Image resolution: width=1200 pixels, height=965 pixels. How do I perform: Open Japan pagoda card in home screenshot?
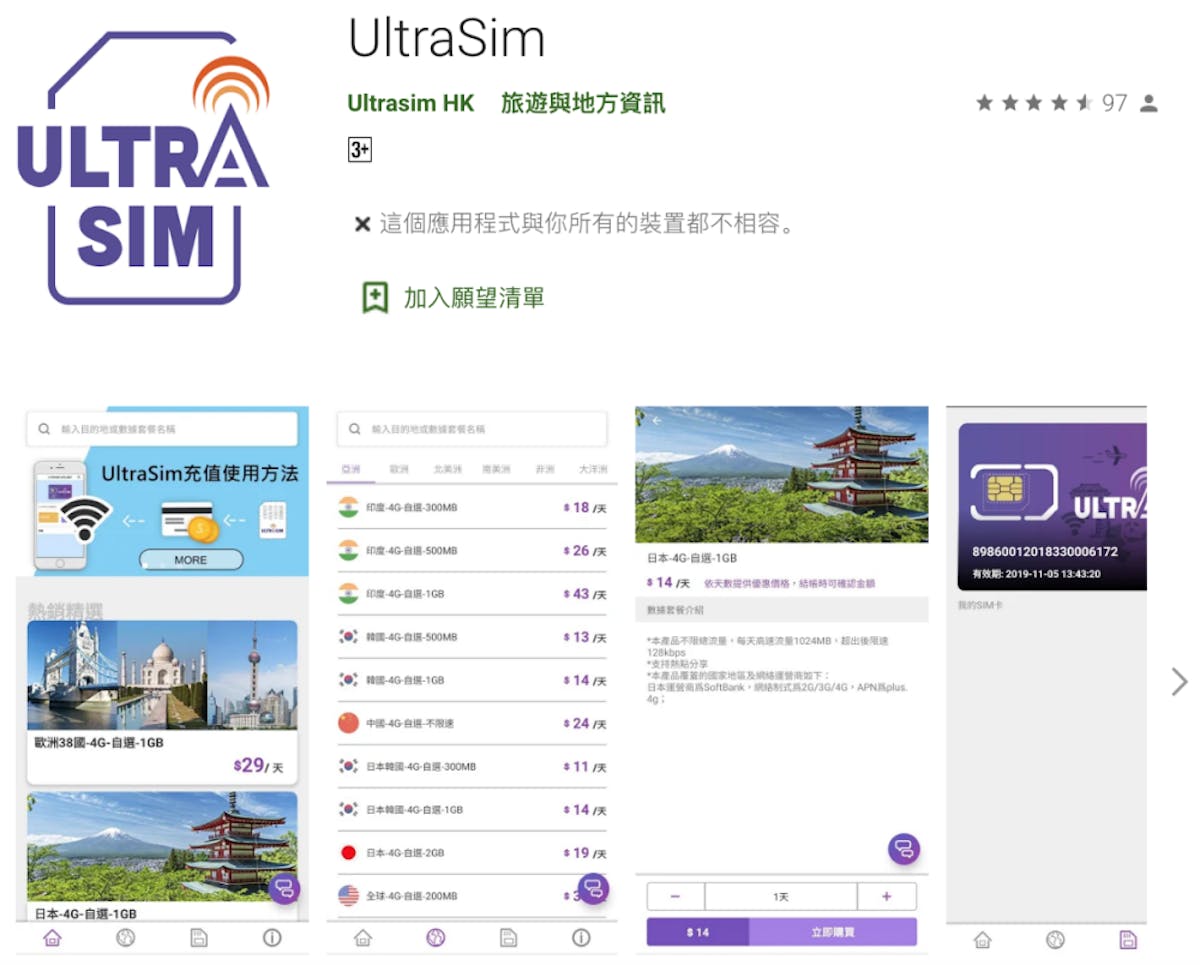pyautogui.click(x=162, y=857)
